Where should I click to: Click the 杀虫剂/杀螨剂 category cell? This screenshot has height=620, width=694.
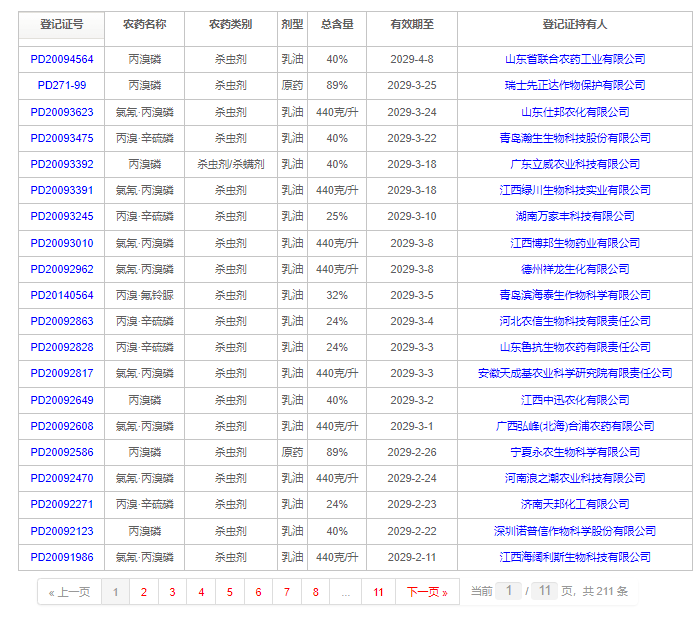231,164
